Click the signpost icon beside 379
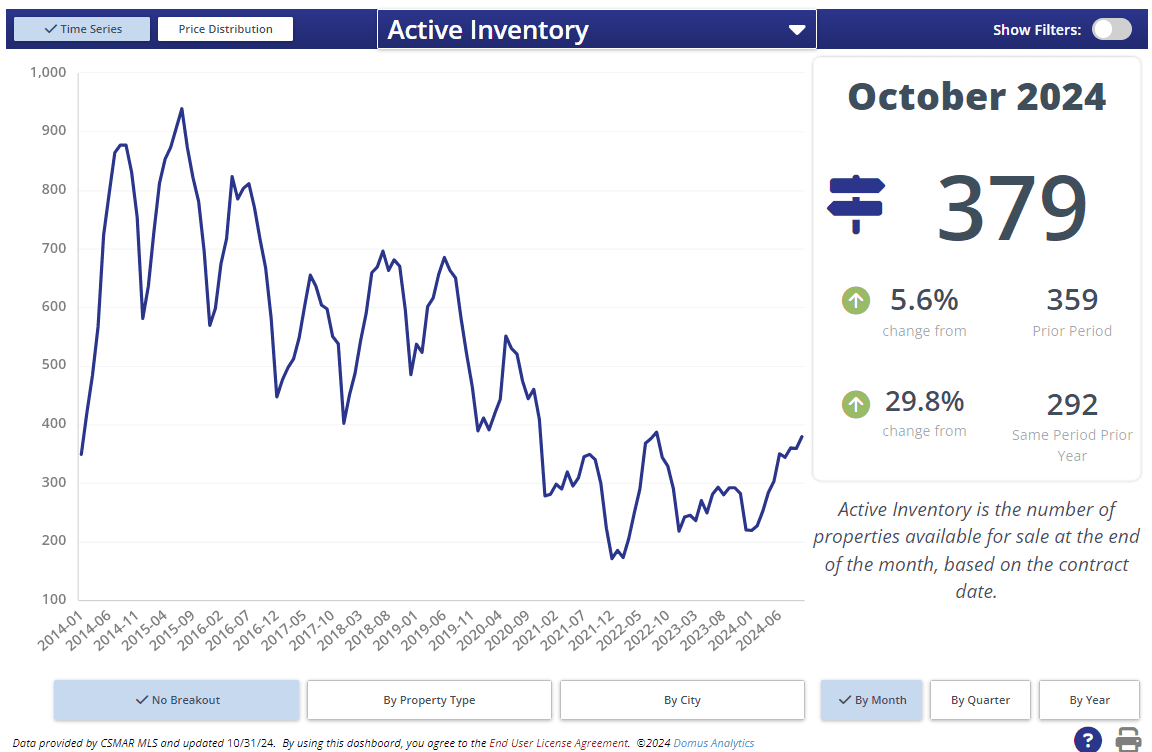Screen dimensions: 1152x752 coord(855,204)
